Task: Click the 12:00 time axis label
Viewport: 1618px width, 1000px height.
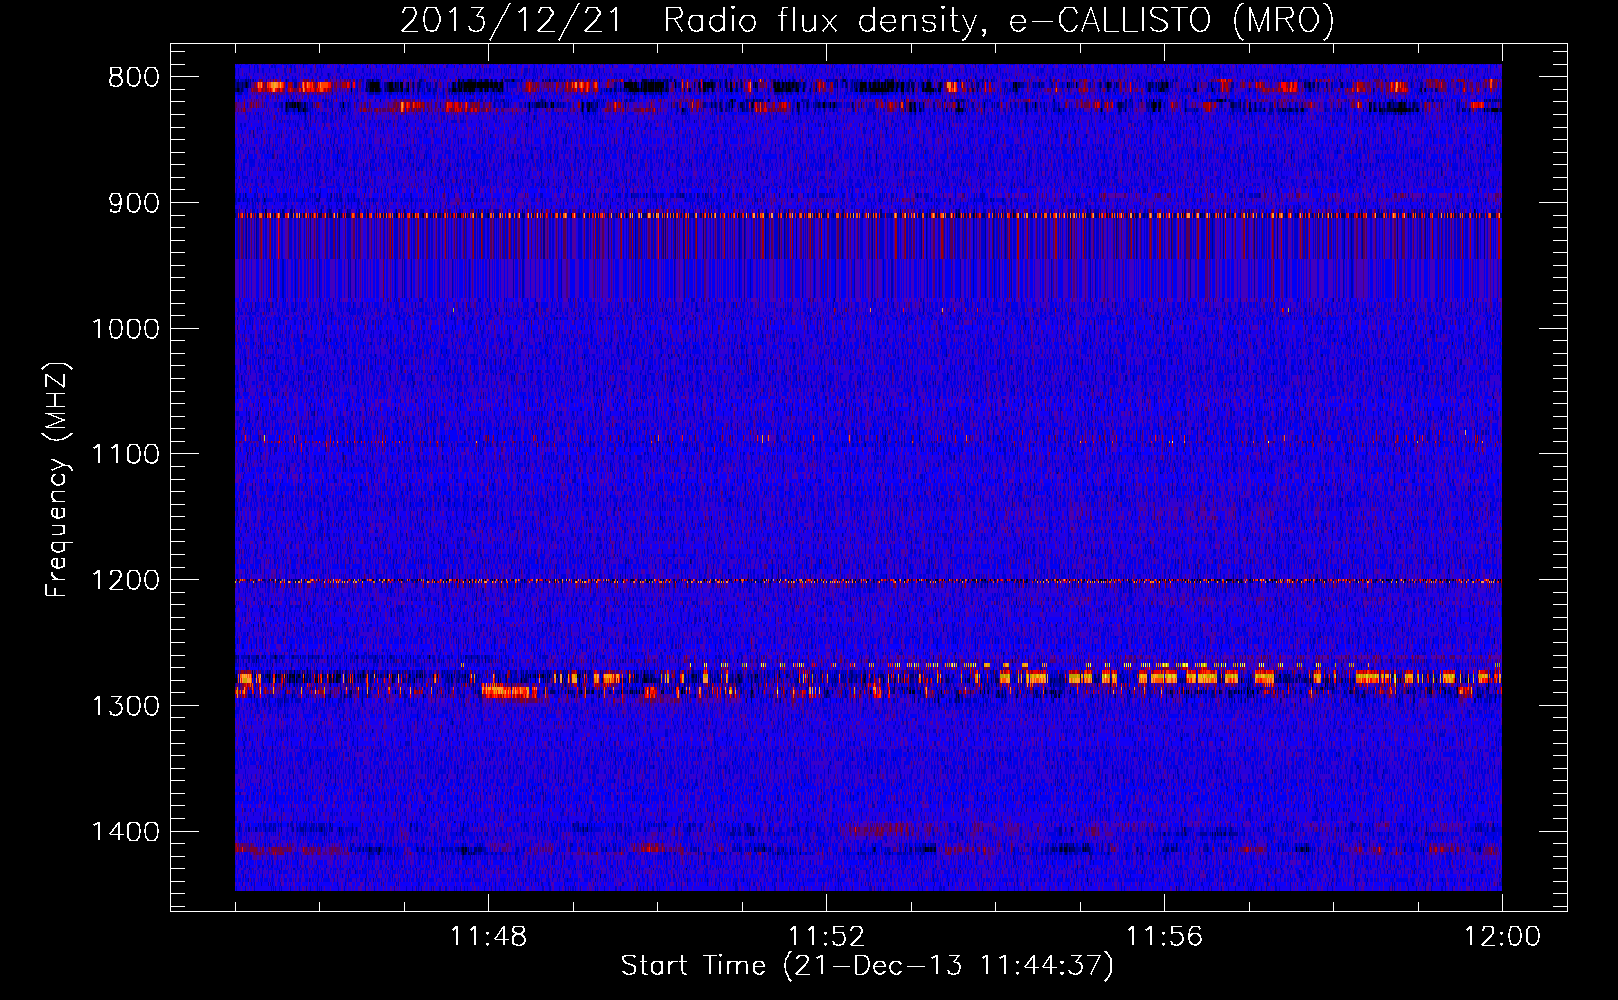Action: [x=1502, y=937]
